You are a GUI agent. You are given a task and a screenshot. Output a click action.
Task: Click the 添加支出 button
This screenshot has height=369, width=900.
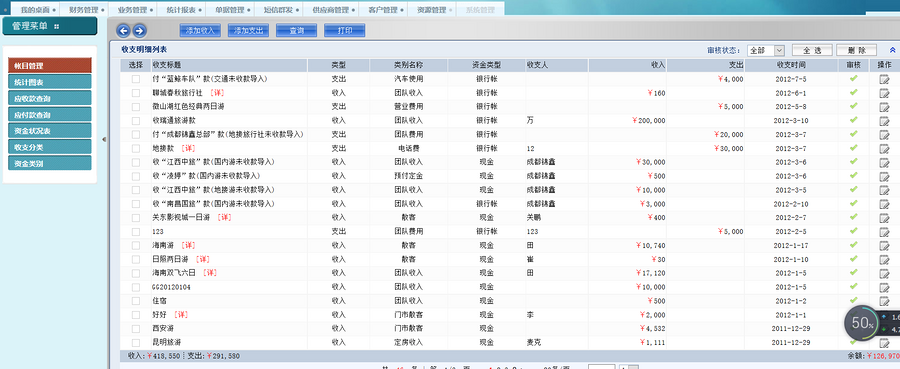pos(249,30)
